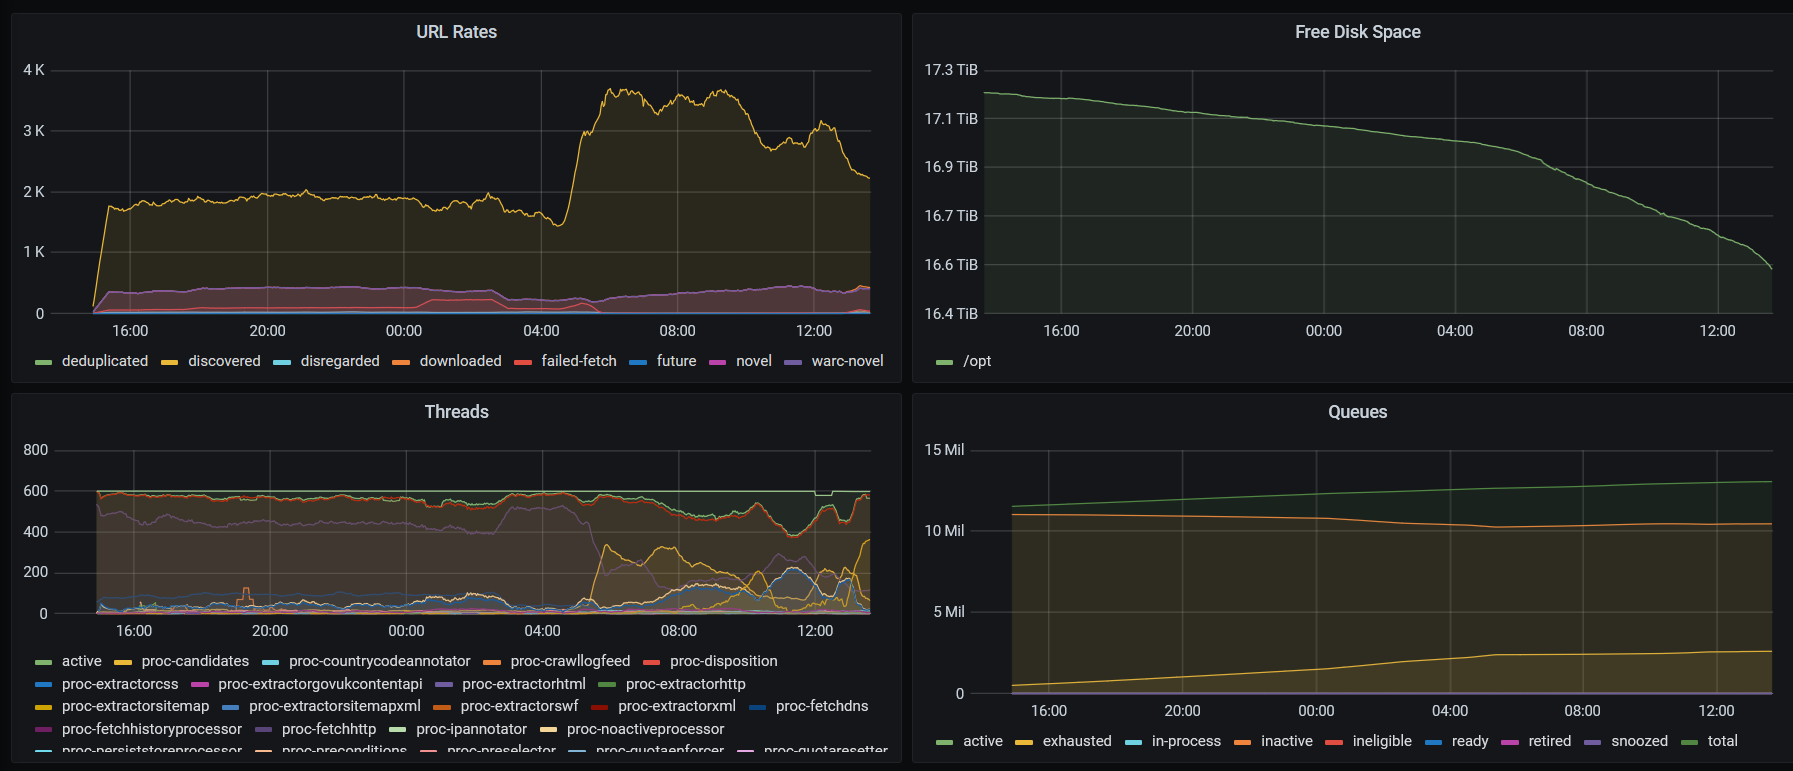Click the inactive legend label in Queues
The width and height of the screenshot is (1793, 771).
tap(1286, 741)
